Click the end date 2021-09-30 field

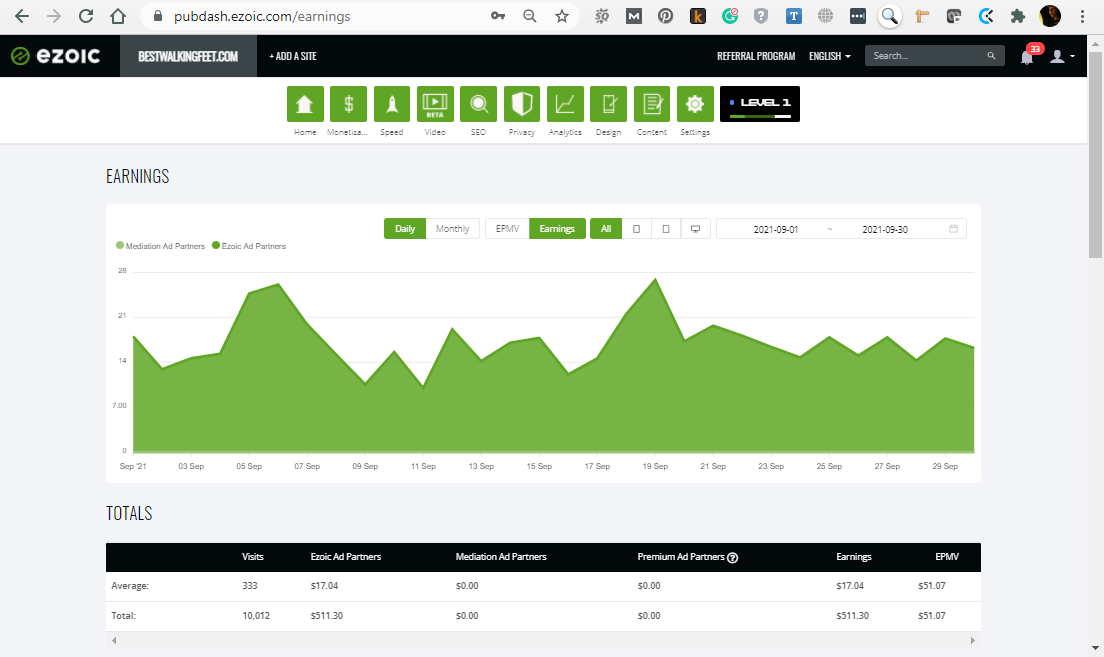point(885,230)
